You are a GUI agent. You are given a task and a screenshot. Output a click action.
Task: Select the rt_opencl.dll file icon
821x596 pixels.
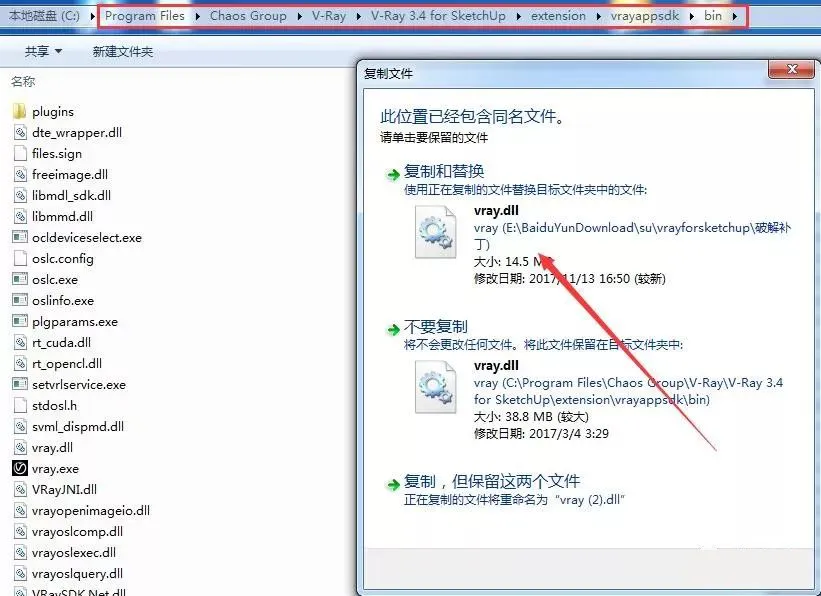pyautogui.click(x=20, y=363)
